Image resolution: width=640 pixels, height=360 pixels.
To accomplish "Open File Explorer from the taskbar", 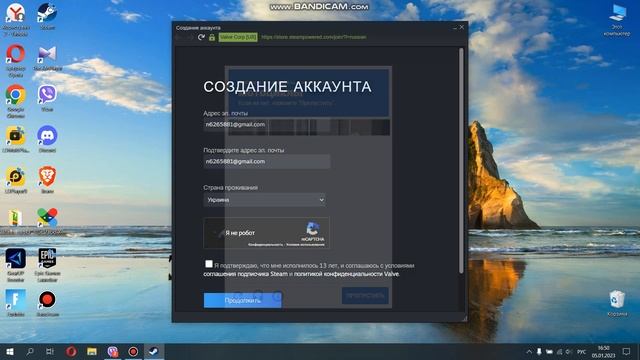I will point(92,351).
